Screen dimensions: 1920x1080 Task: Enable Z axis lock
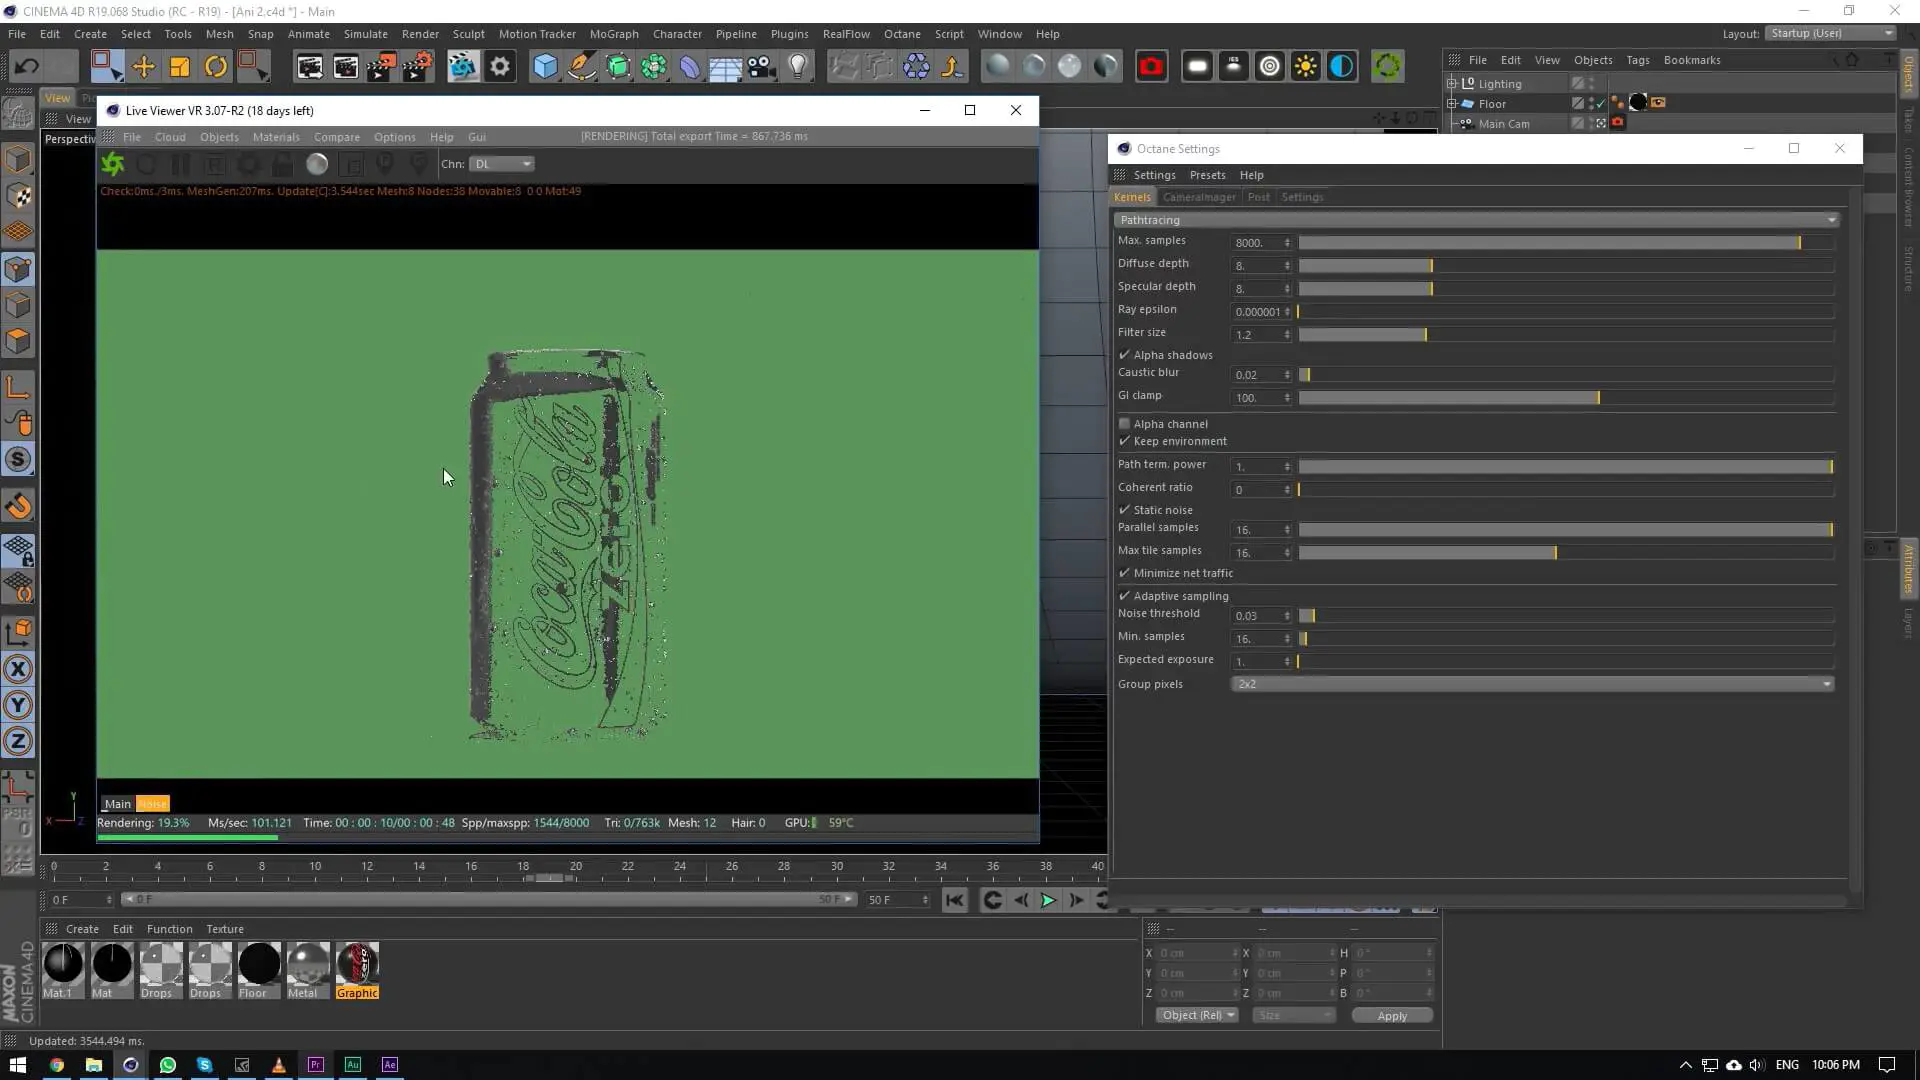[18, 741]
